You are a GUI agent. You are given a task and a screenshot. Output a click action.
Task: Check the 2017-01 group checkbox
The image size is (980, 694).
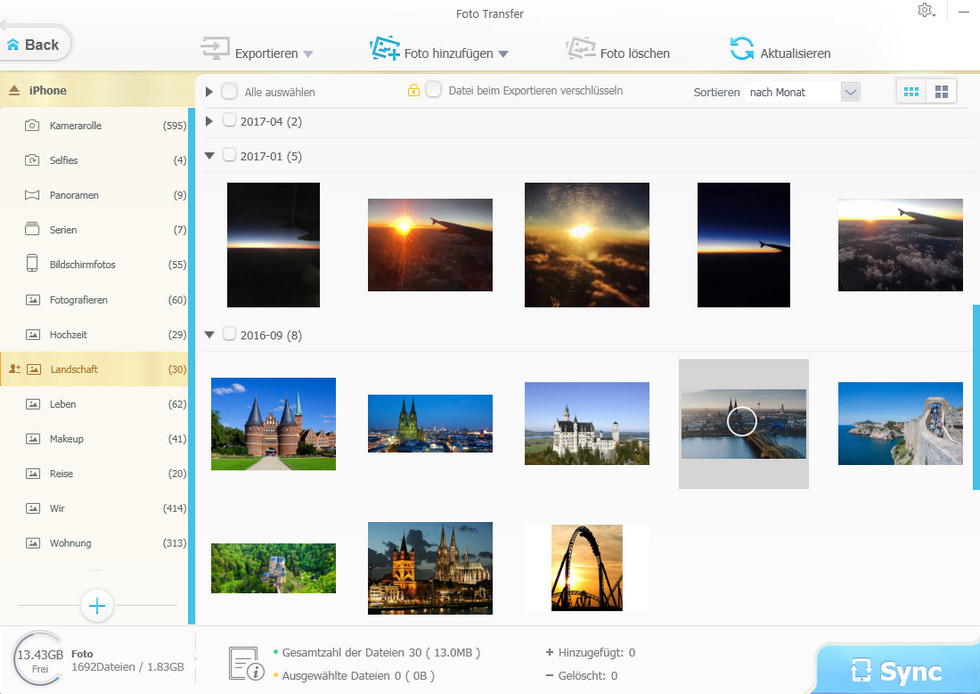(230, 156)
